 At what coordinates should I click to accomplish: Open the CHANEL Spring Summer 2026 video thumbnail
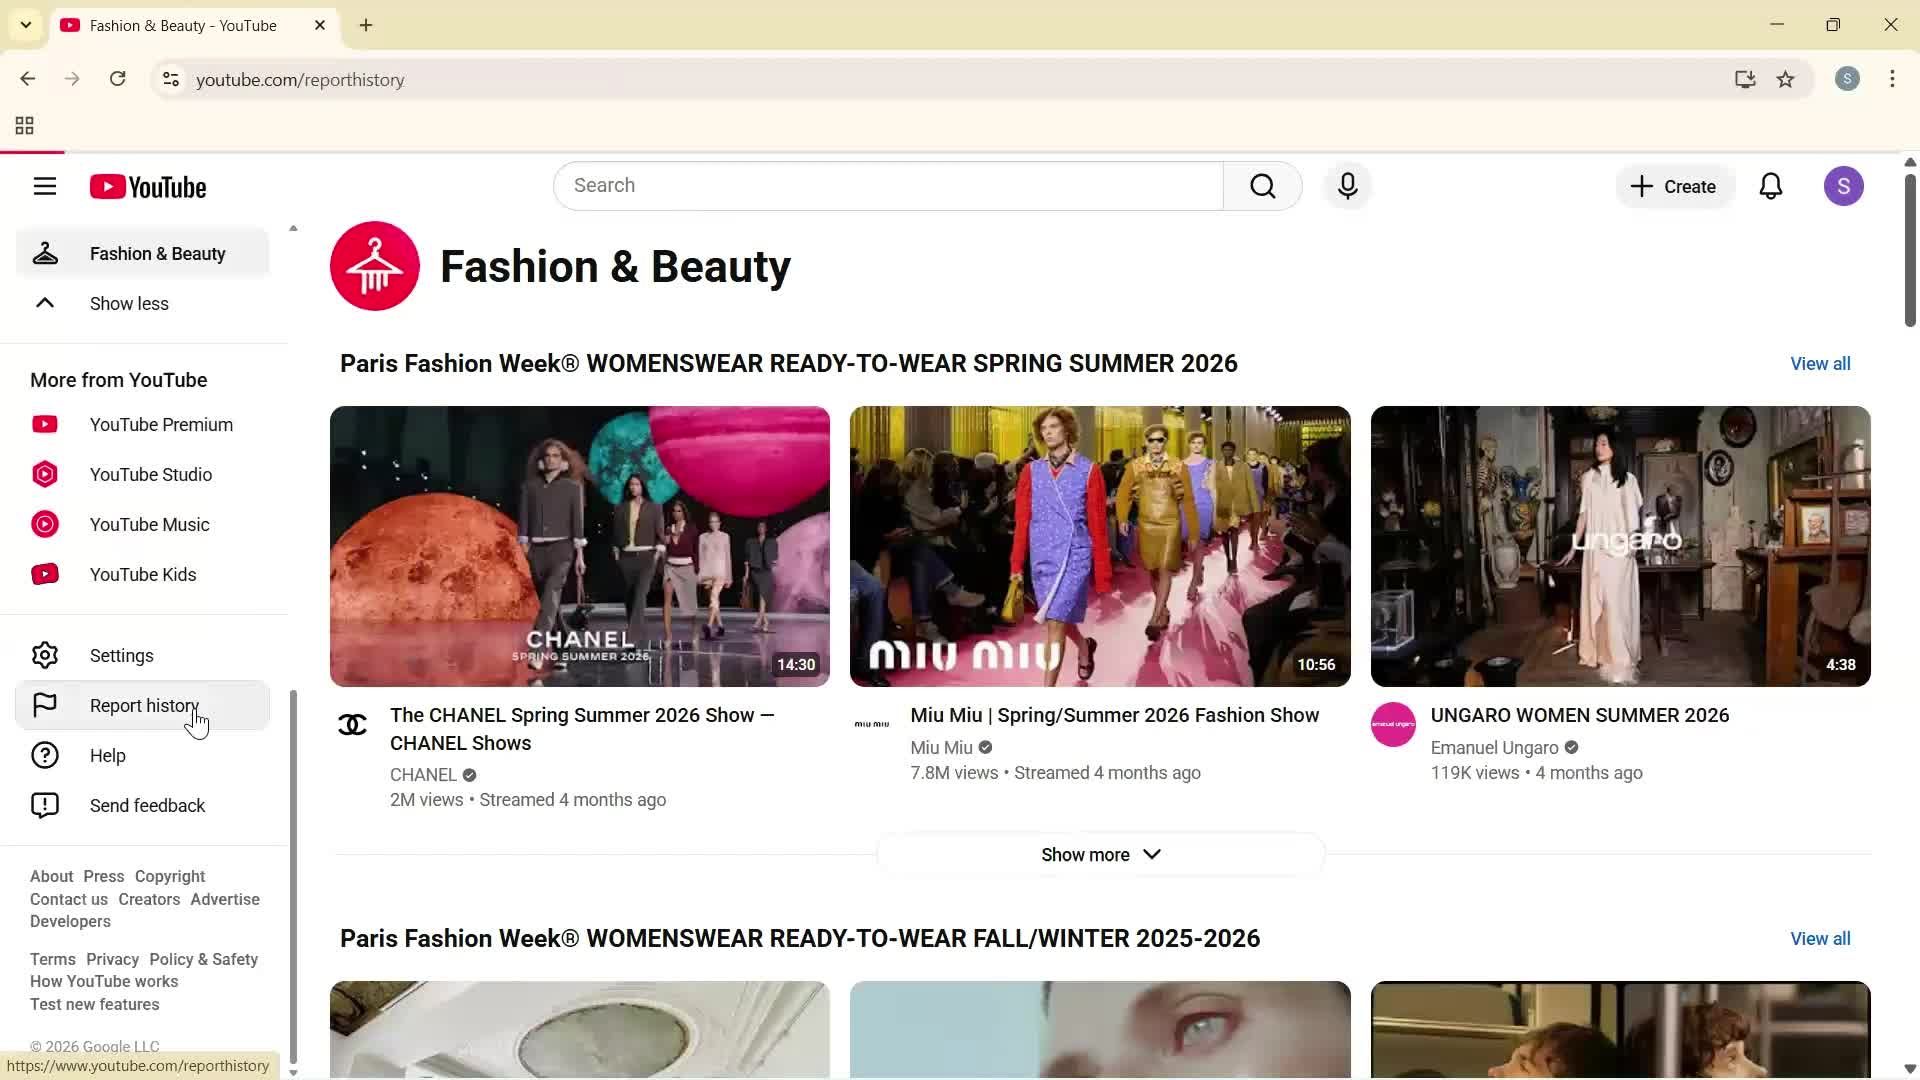(580, 546)
